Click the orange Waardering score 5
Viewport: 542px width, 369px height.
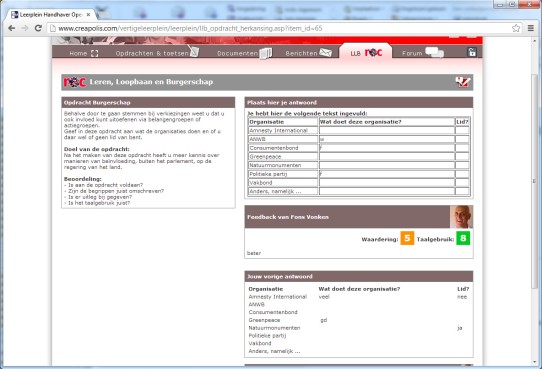(407, 238)
